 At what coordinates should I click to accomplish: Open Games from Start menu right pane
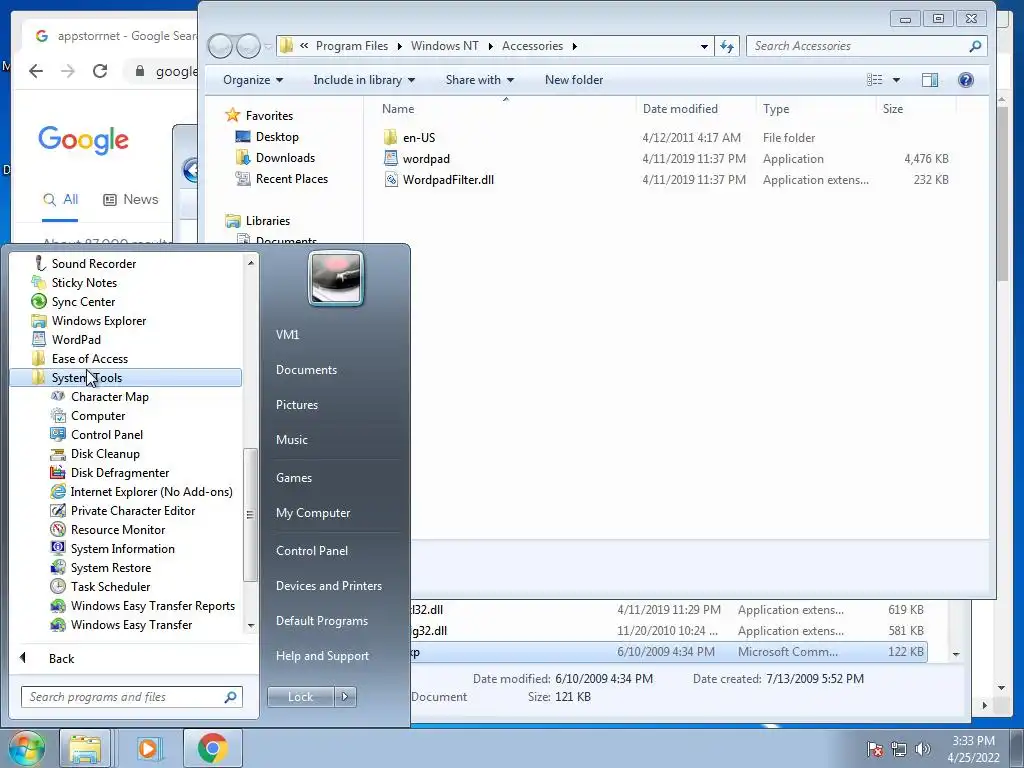[x=293, y=477]
